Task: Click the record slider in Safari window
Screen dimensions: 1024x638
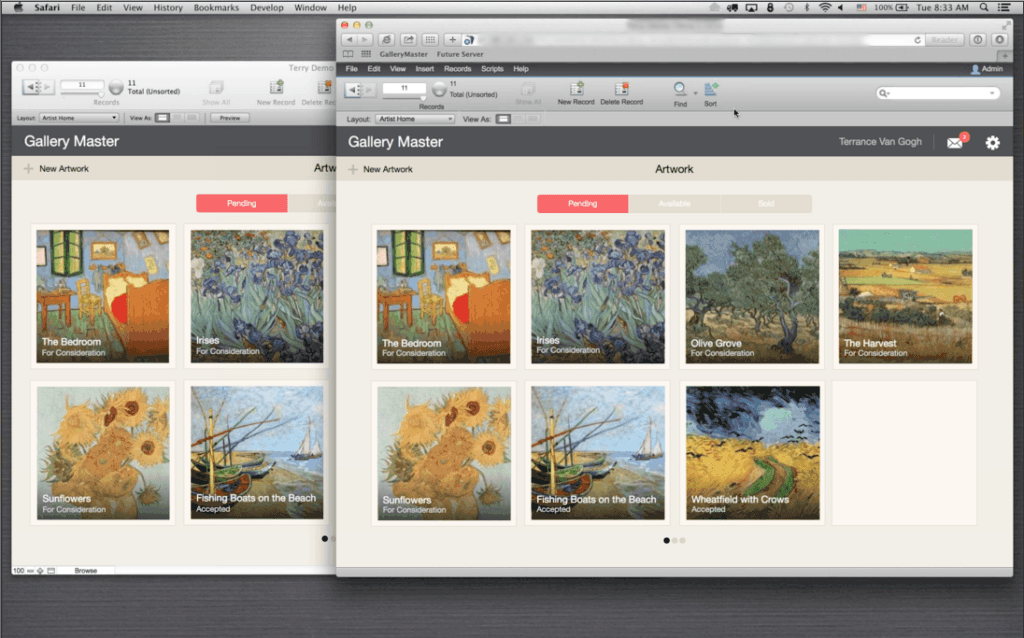Action: click(x=404, y=98)
